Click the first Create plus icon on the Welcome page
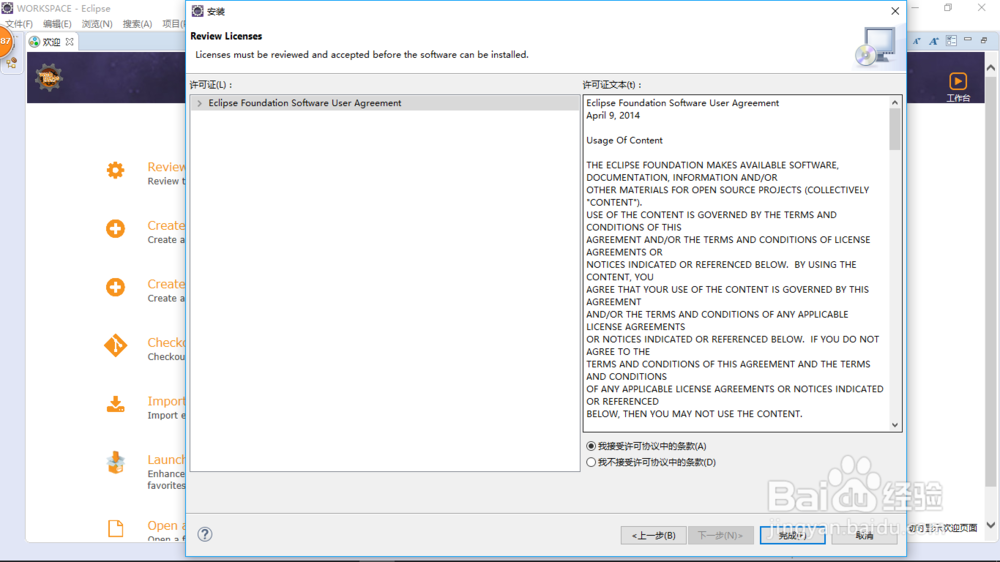This screenshot has height=562, width=1000. pos(115,228)
